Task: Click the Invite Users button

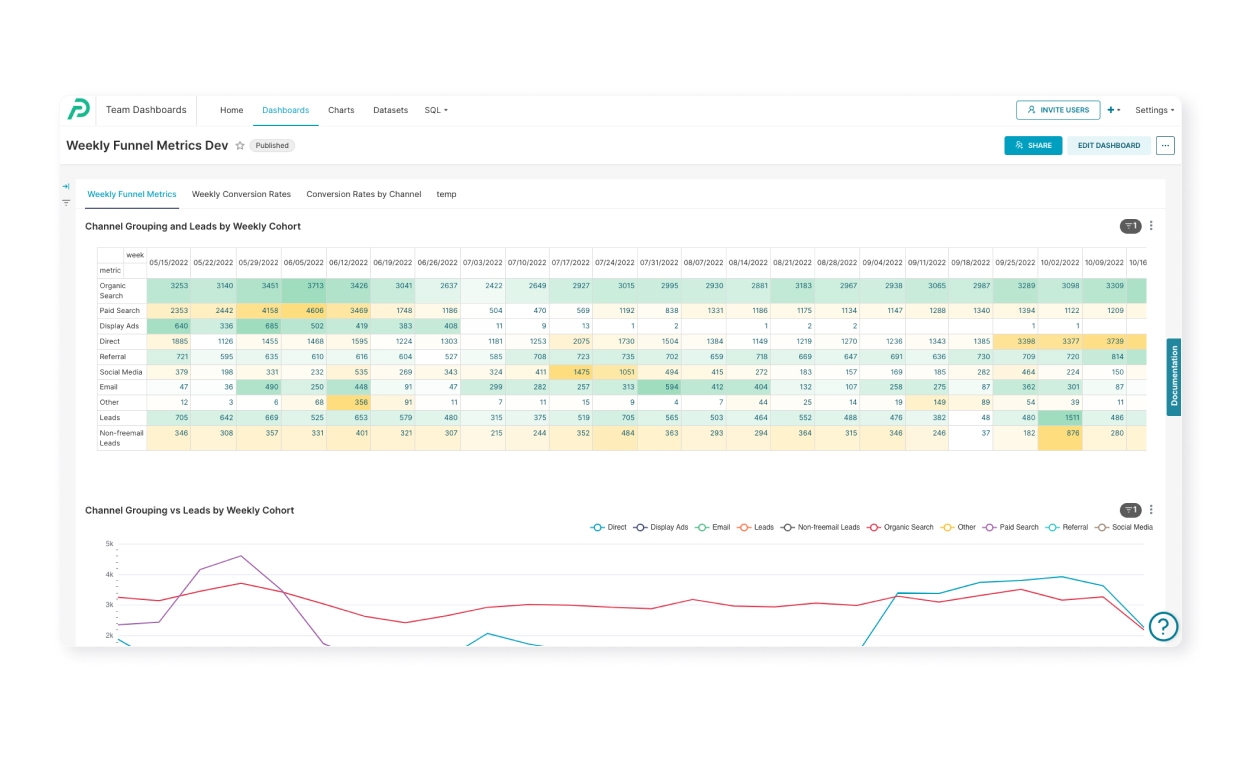Action: click(1058, 110)
